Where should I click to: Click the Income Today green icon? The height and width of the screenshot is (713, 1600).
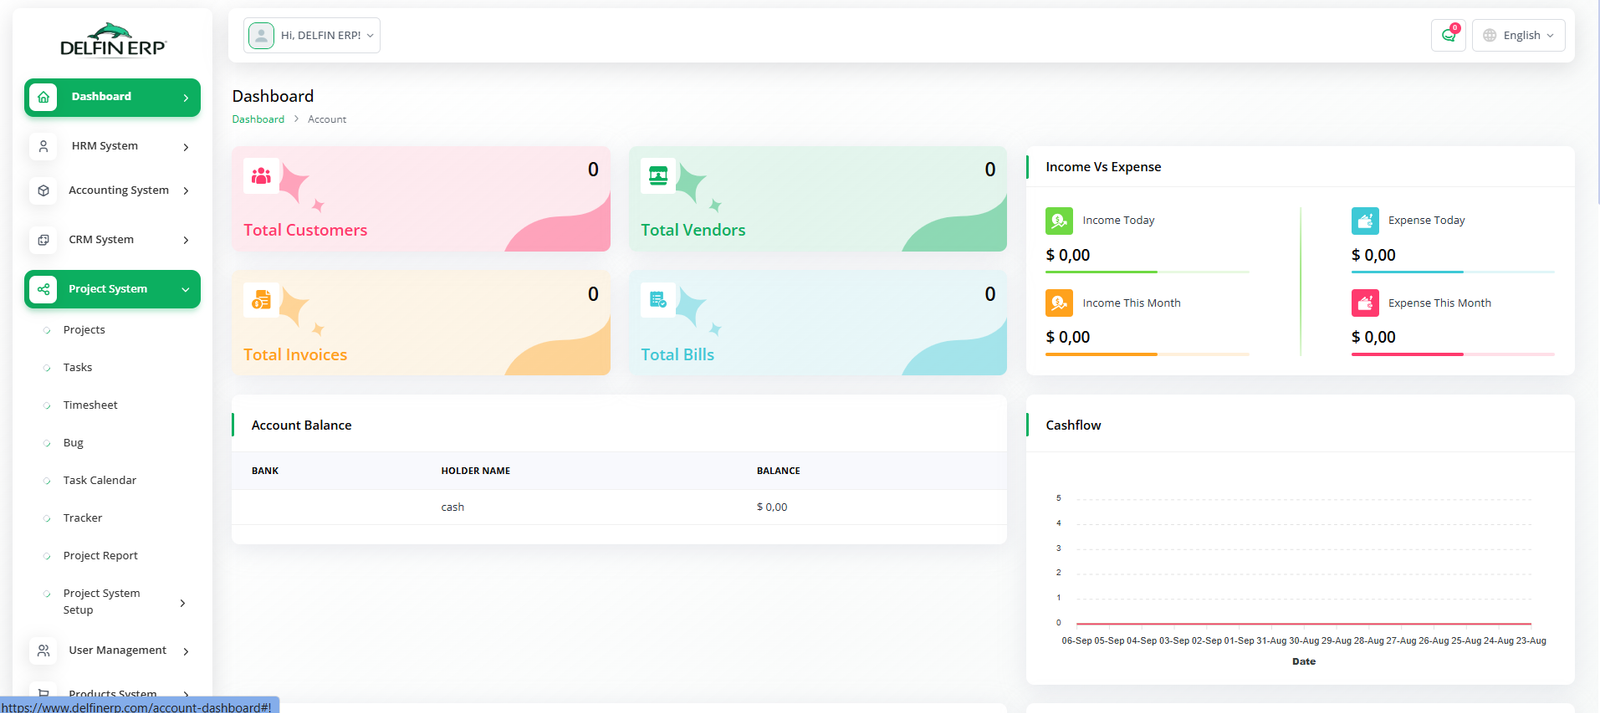click(x=1058, y=220)
